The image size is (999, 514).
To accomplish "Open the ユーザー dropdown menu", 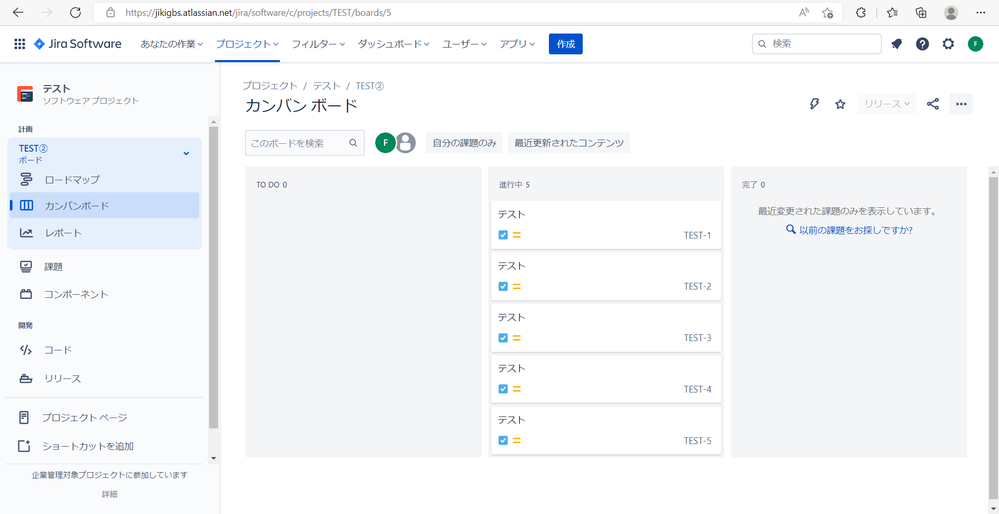I will point(464,44).
